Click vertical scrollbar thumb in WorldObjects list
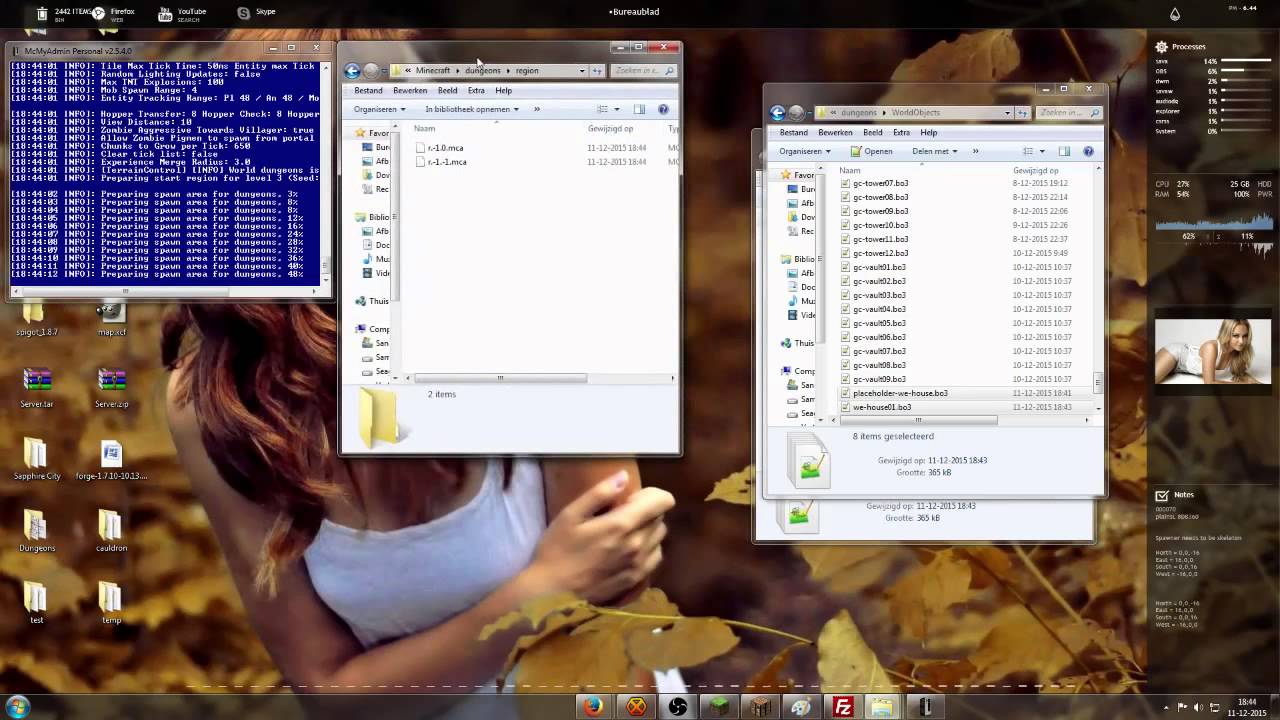The height and width of the screenshot is (720, 1280). (x=1098, y=381)
